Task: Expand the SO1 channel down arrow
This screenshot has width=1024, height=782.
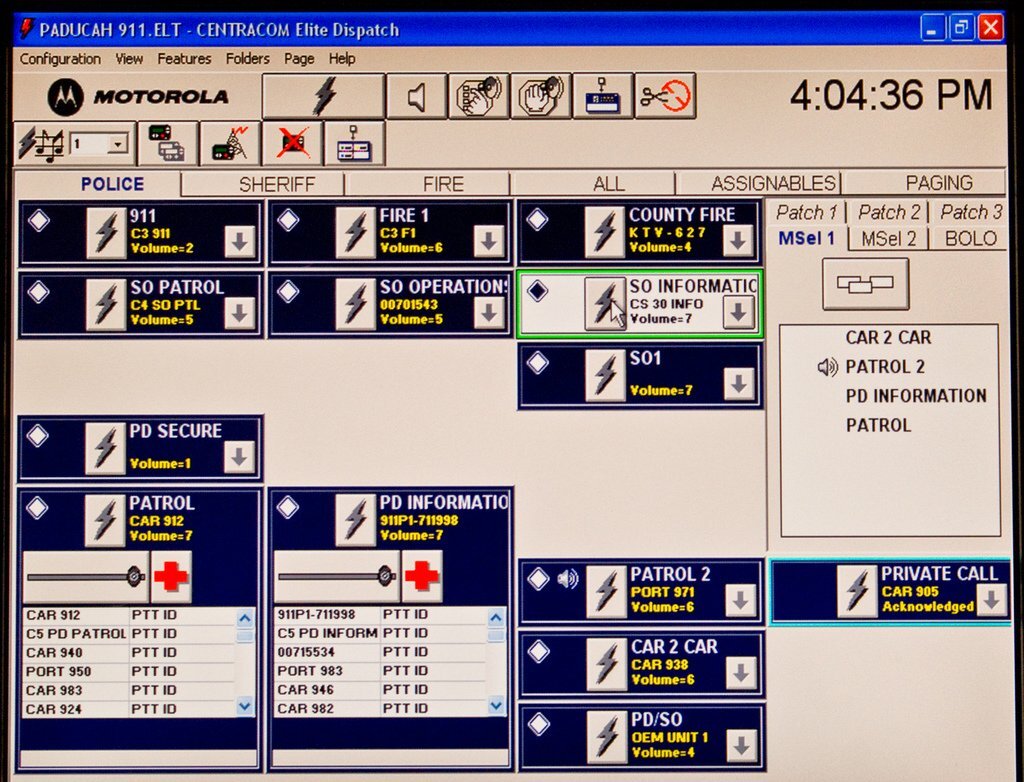Action: (x=738, y=383)
